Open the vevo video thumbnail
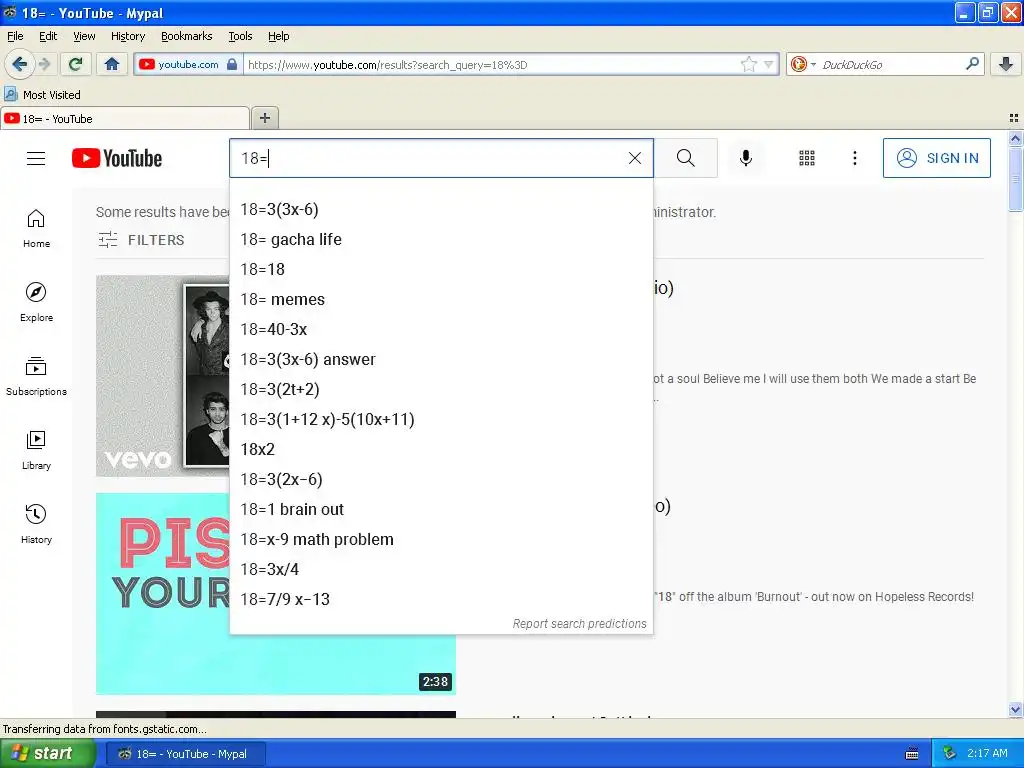The height and width of the screenshot is (768, 1024). pyautogui.click(x=163, y=376)
